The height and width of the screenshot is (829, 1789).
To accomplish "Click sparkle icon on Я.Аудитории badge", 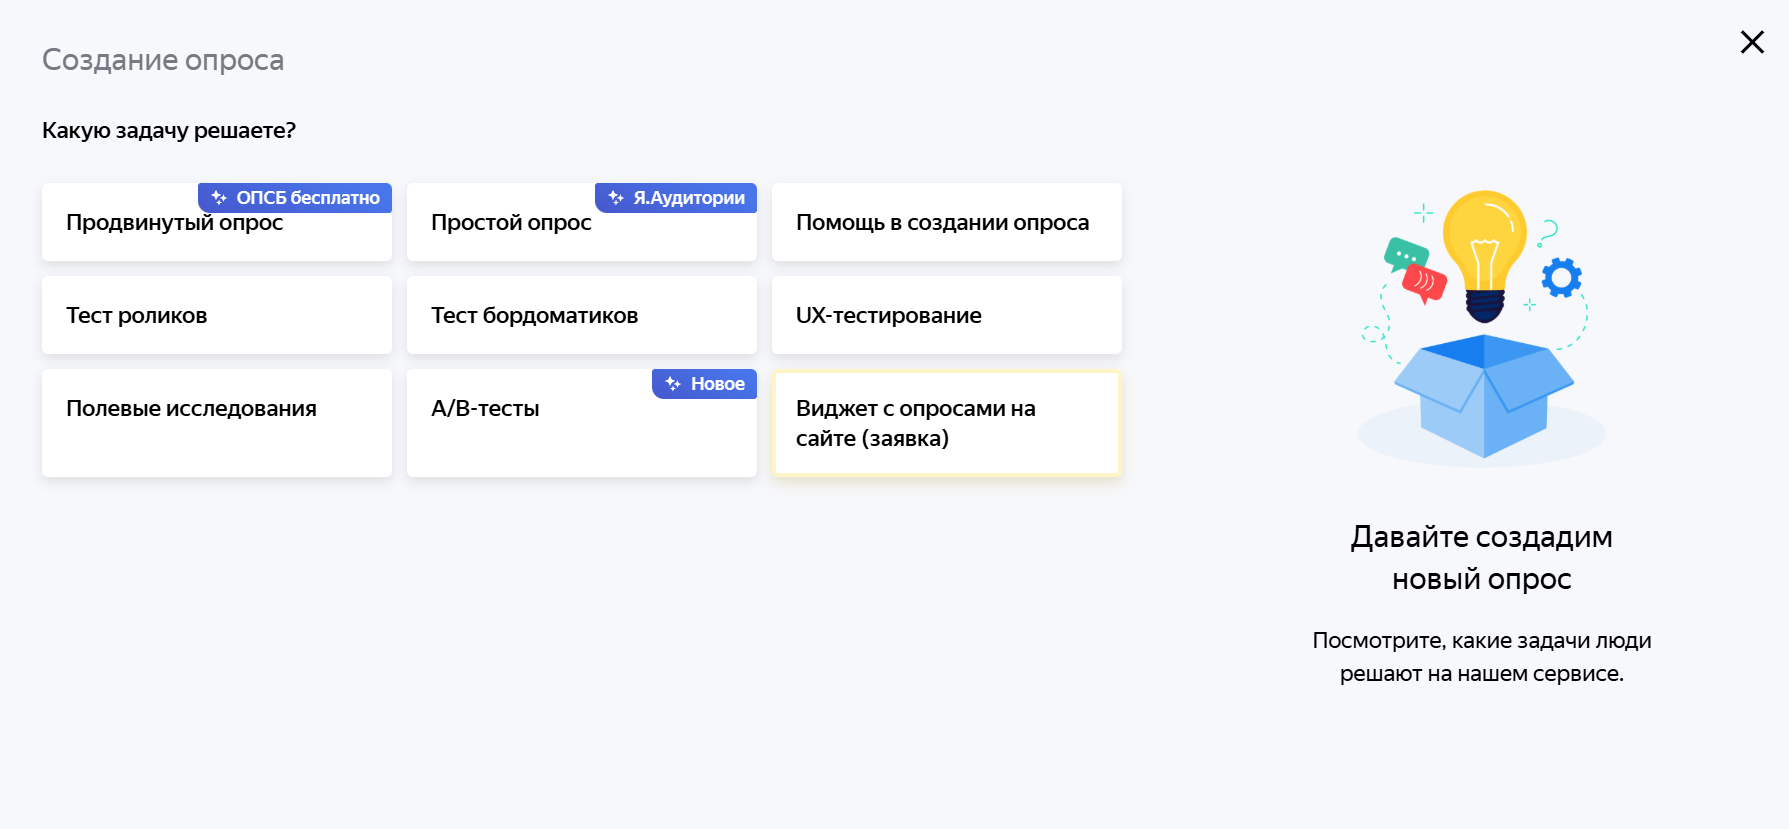I will click(616, 198).
